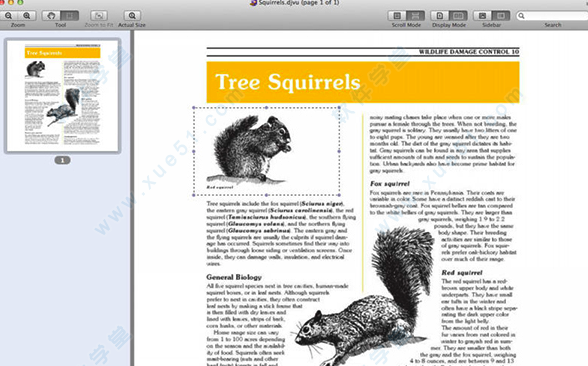Click the left Sidebar segment button
The height and width of the screenshot is (366, 588).
click(482, 15)
